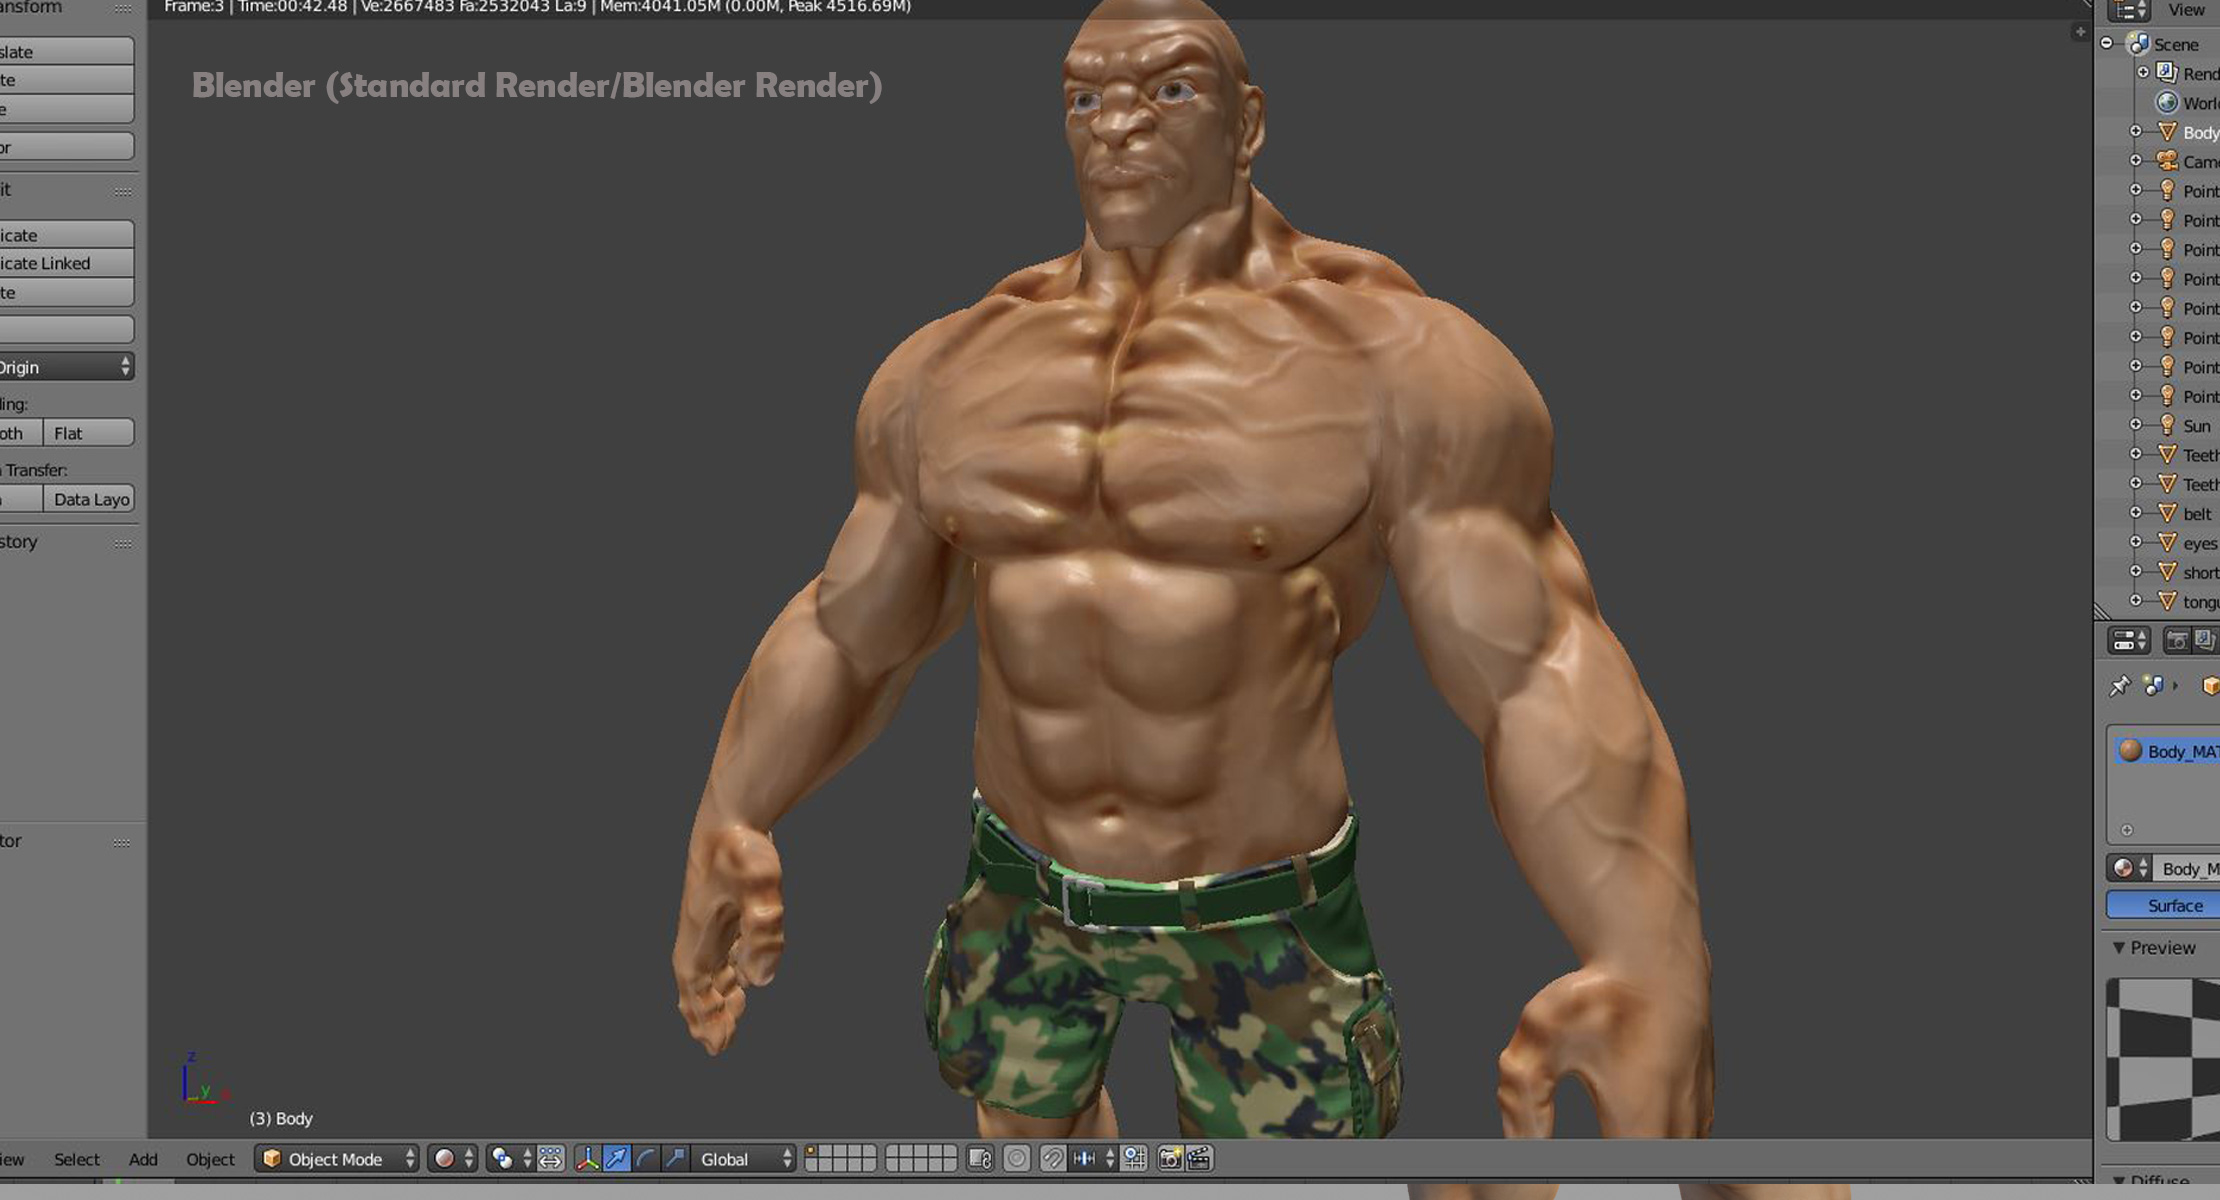
Task: Pin the material context with pushpin icon
Action: 2121,685
